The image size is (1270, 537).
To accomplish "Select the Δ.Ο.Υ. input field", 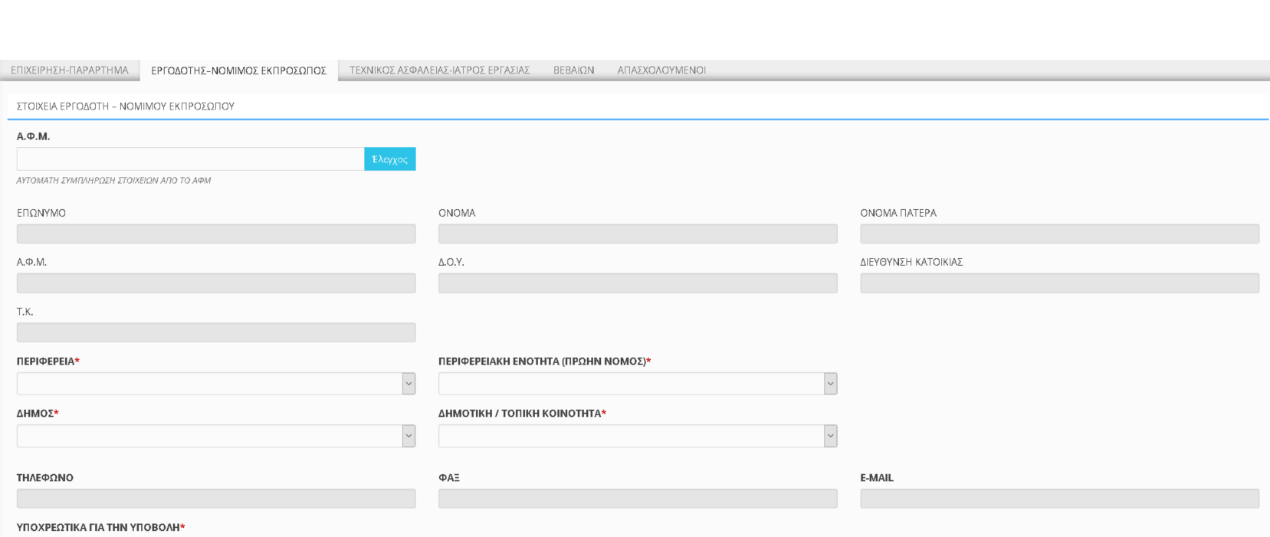I will 637,283.
